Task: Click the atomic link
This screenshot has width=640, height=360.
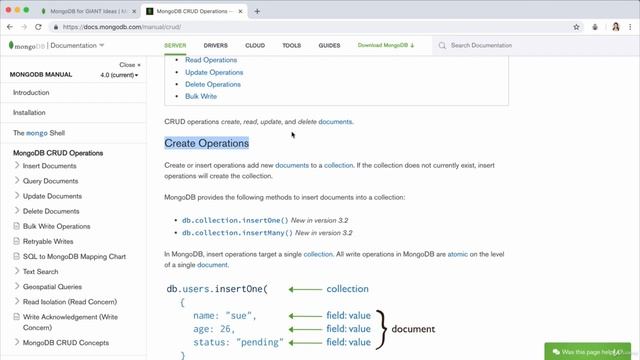Action: tap(458, 254)
